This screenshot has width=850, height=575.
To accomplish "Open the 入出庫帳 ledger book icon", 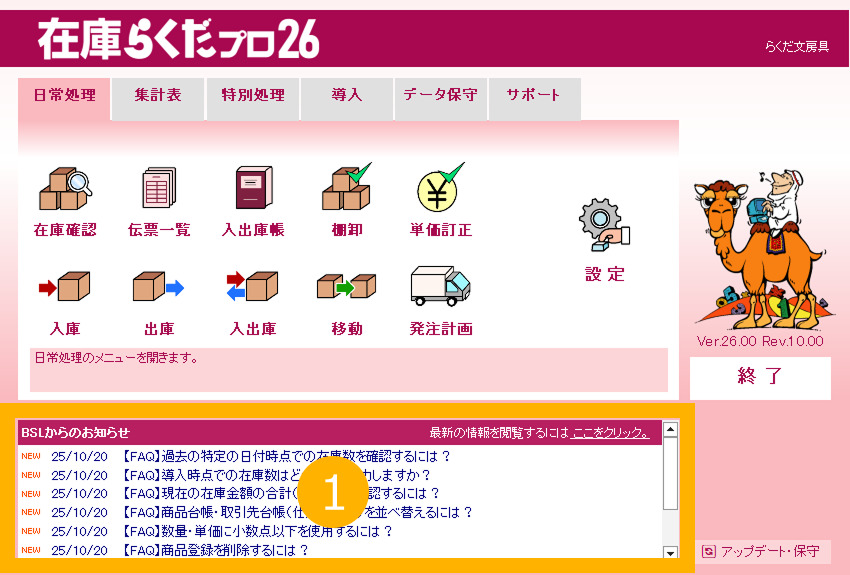I will (253, 188).
